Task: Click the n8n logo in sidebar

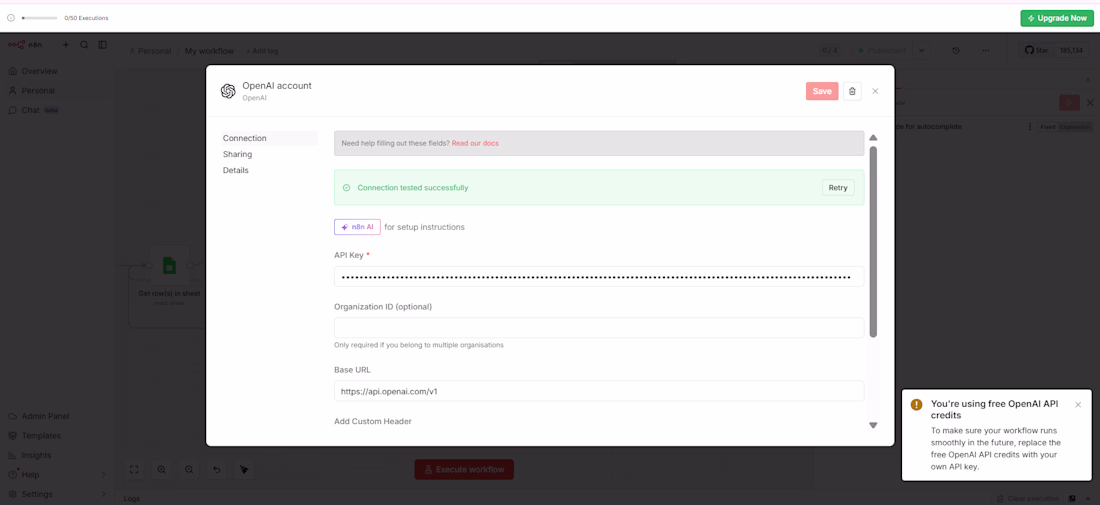Action: click(x=25, y=45)
